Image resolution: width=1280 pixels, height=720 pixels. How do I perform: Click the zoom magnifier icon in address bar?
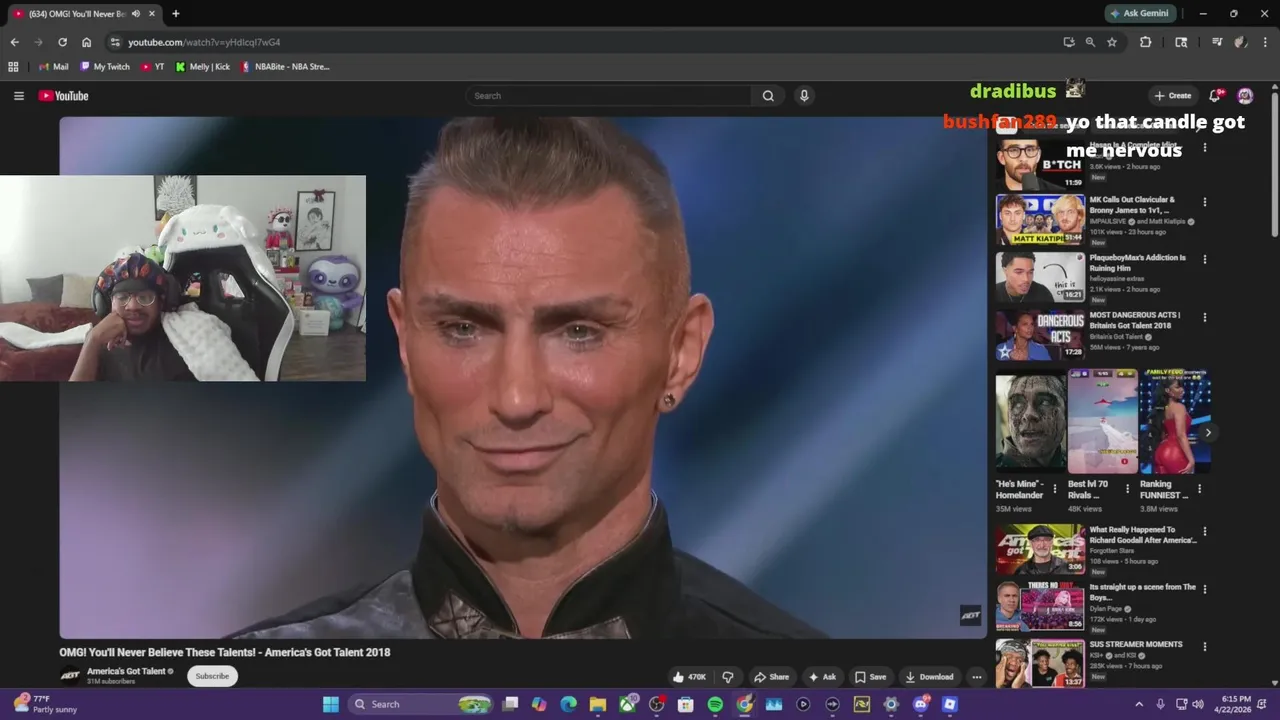tap(1090, 42)
